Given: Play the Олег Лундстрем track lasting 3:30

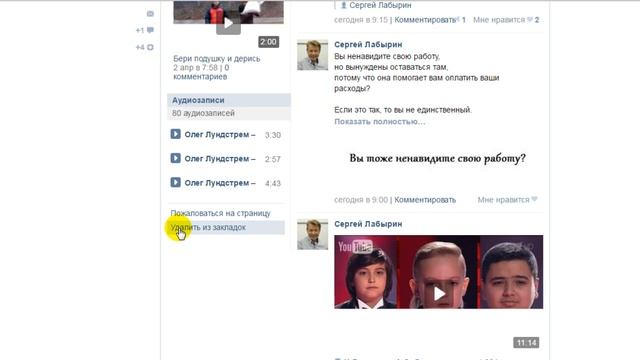Looking at the screenshot, I should [x=176, y=134].
